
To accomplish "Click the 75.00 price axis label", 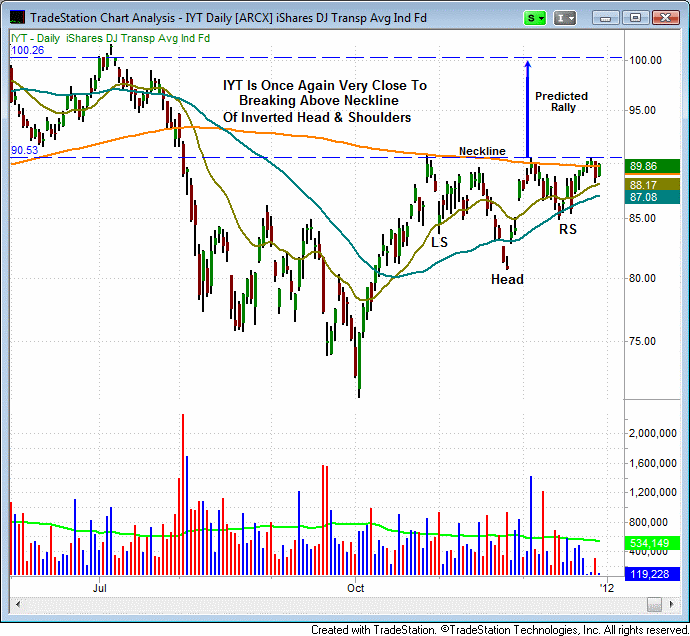I will pyautogui.click(x=642, y=341).
